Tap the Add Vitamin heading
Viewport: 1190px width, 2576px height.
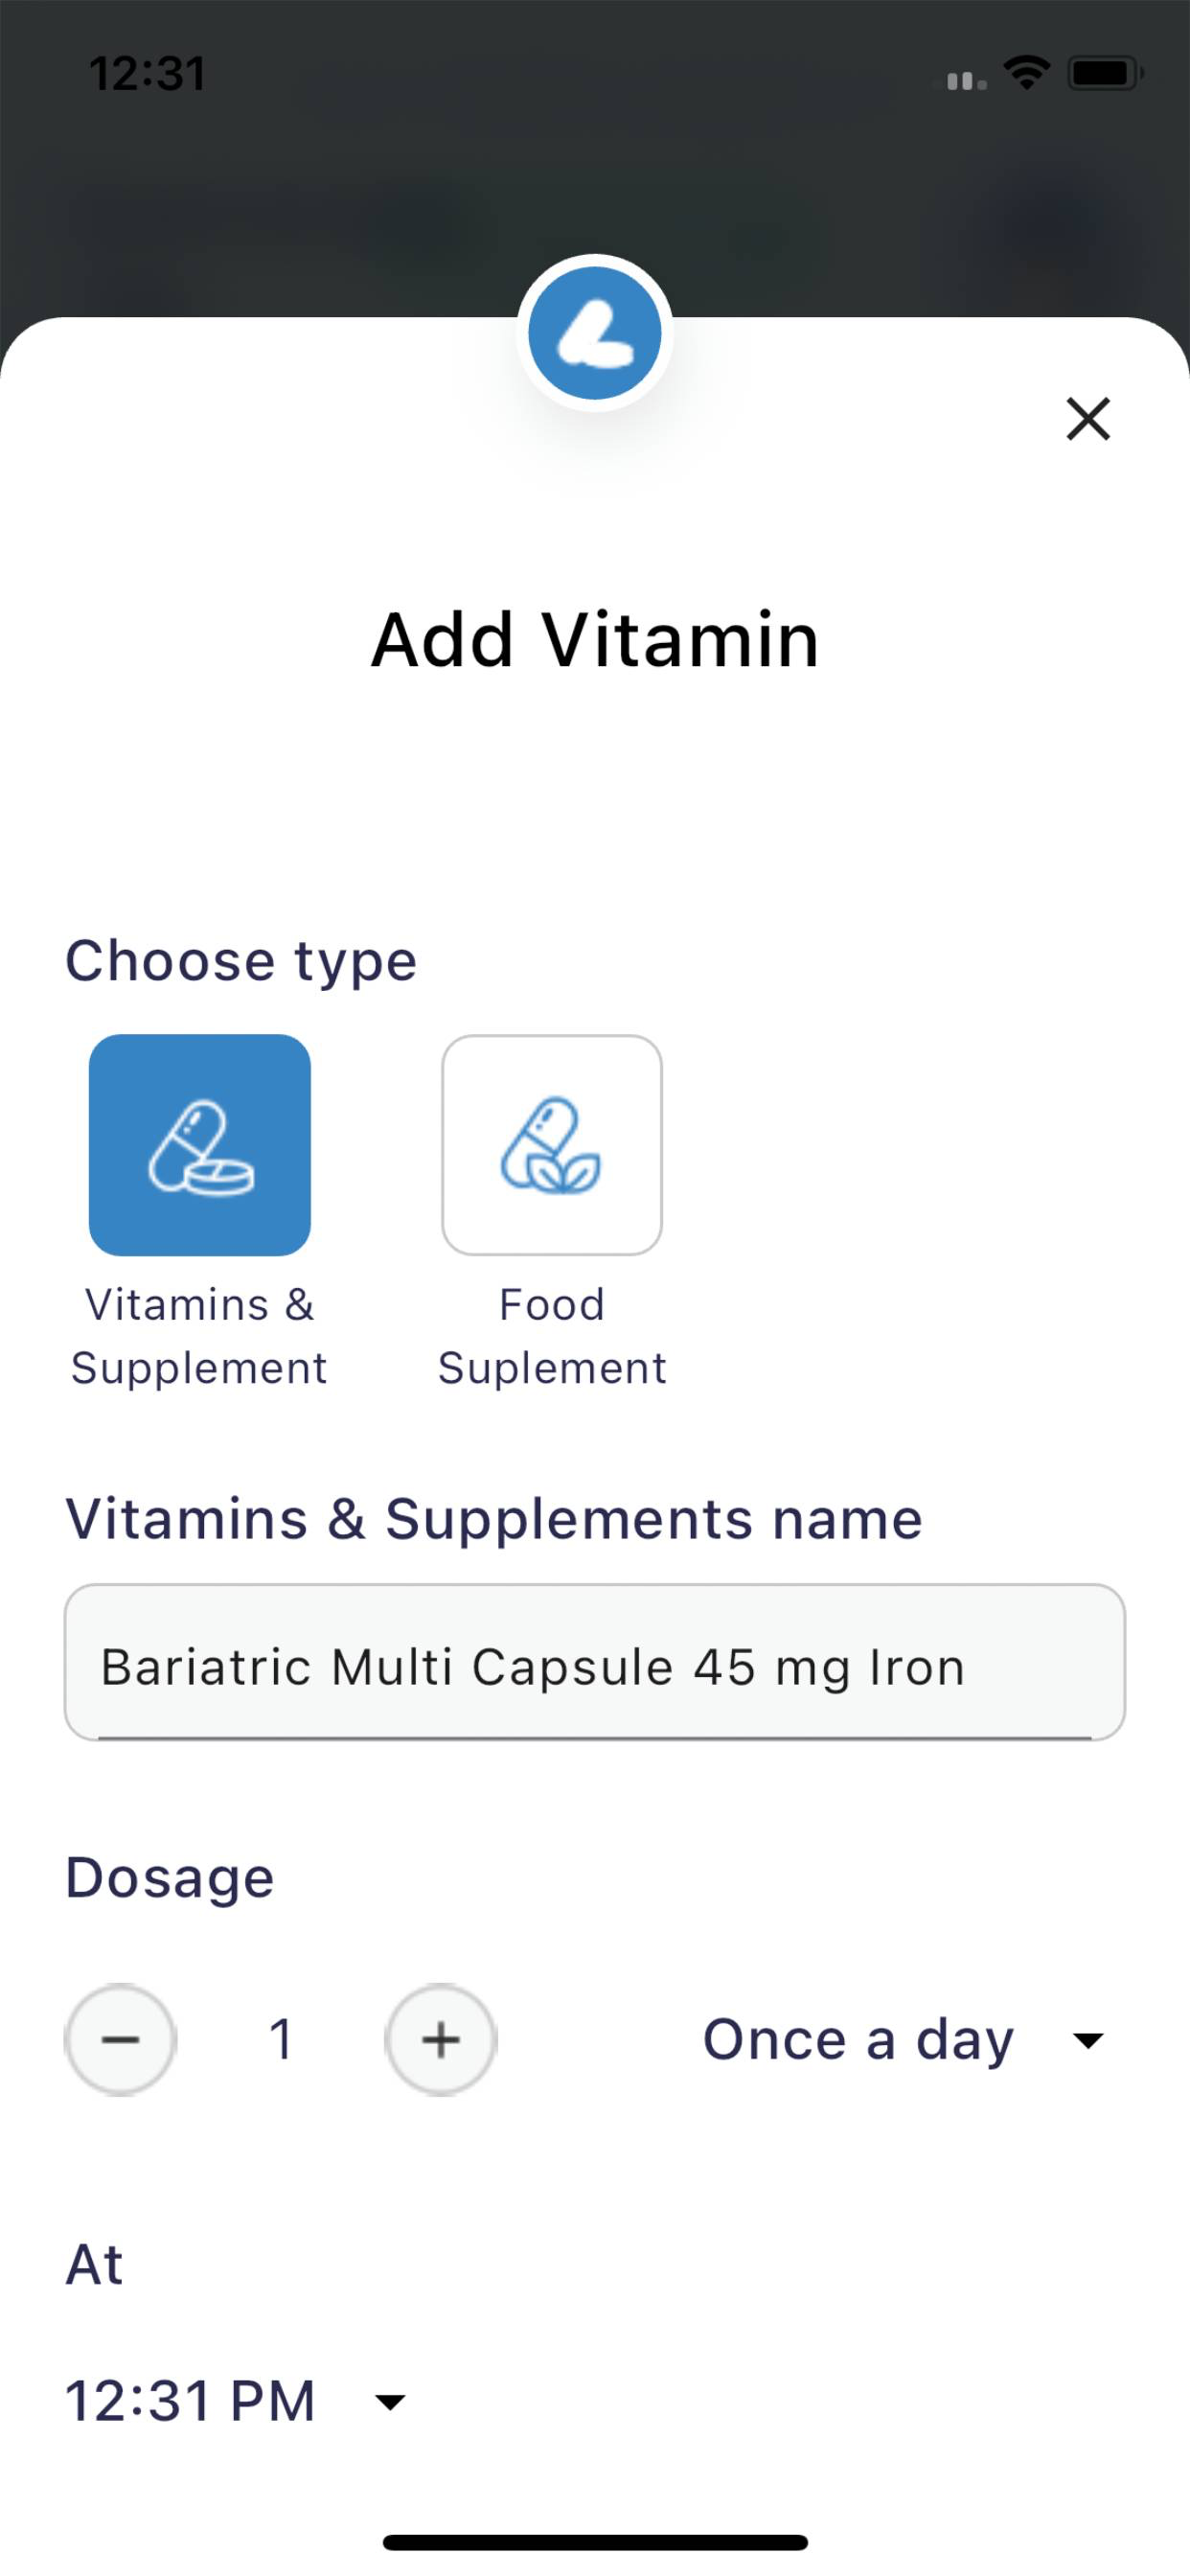[x=595, y=639]
